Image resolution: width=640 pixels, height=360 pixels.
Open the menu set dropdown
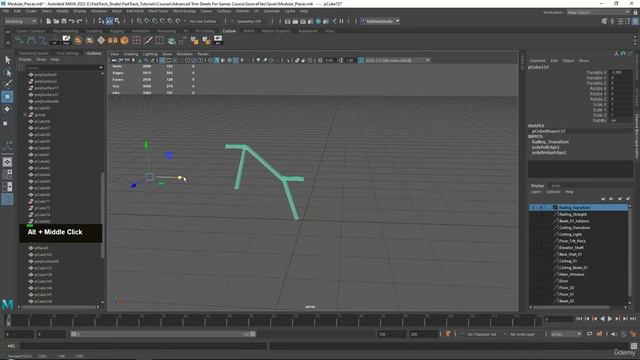20,21
